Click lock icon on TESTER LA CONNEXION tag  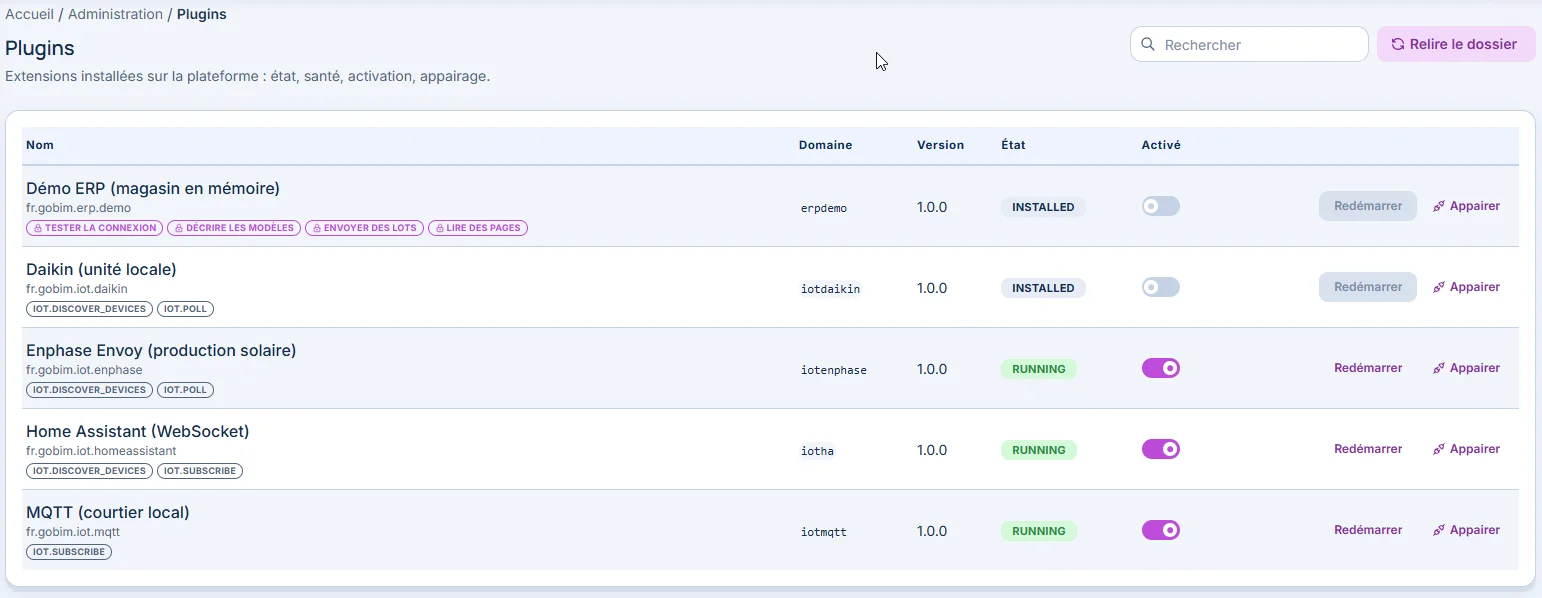click(x=38, y=228)
